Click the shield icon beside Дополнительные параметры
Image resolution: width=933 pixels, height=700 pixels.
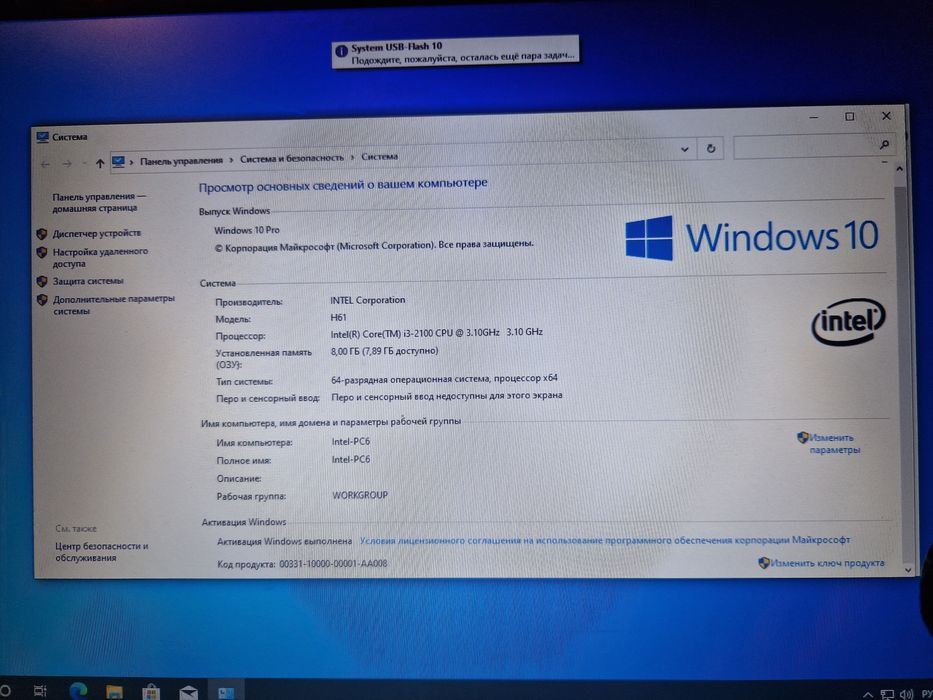tap(42, 300)
